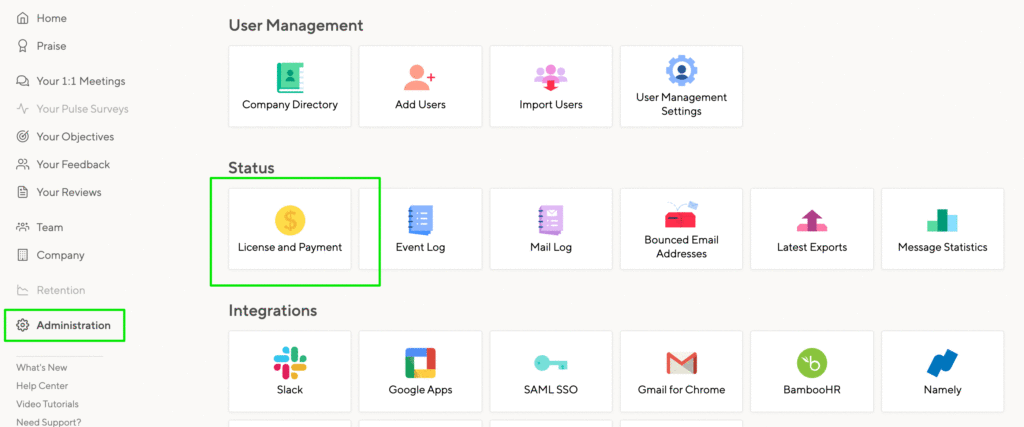Image resolution: width=1024 pixels, height=427 pixels.
Task: Click the Add Users person icon
Action: point(419,78)
